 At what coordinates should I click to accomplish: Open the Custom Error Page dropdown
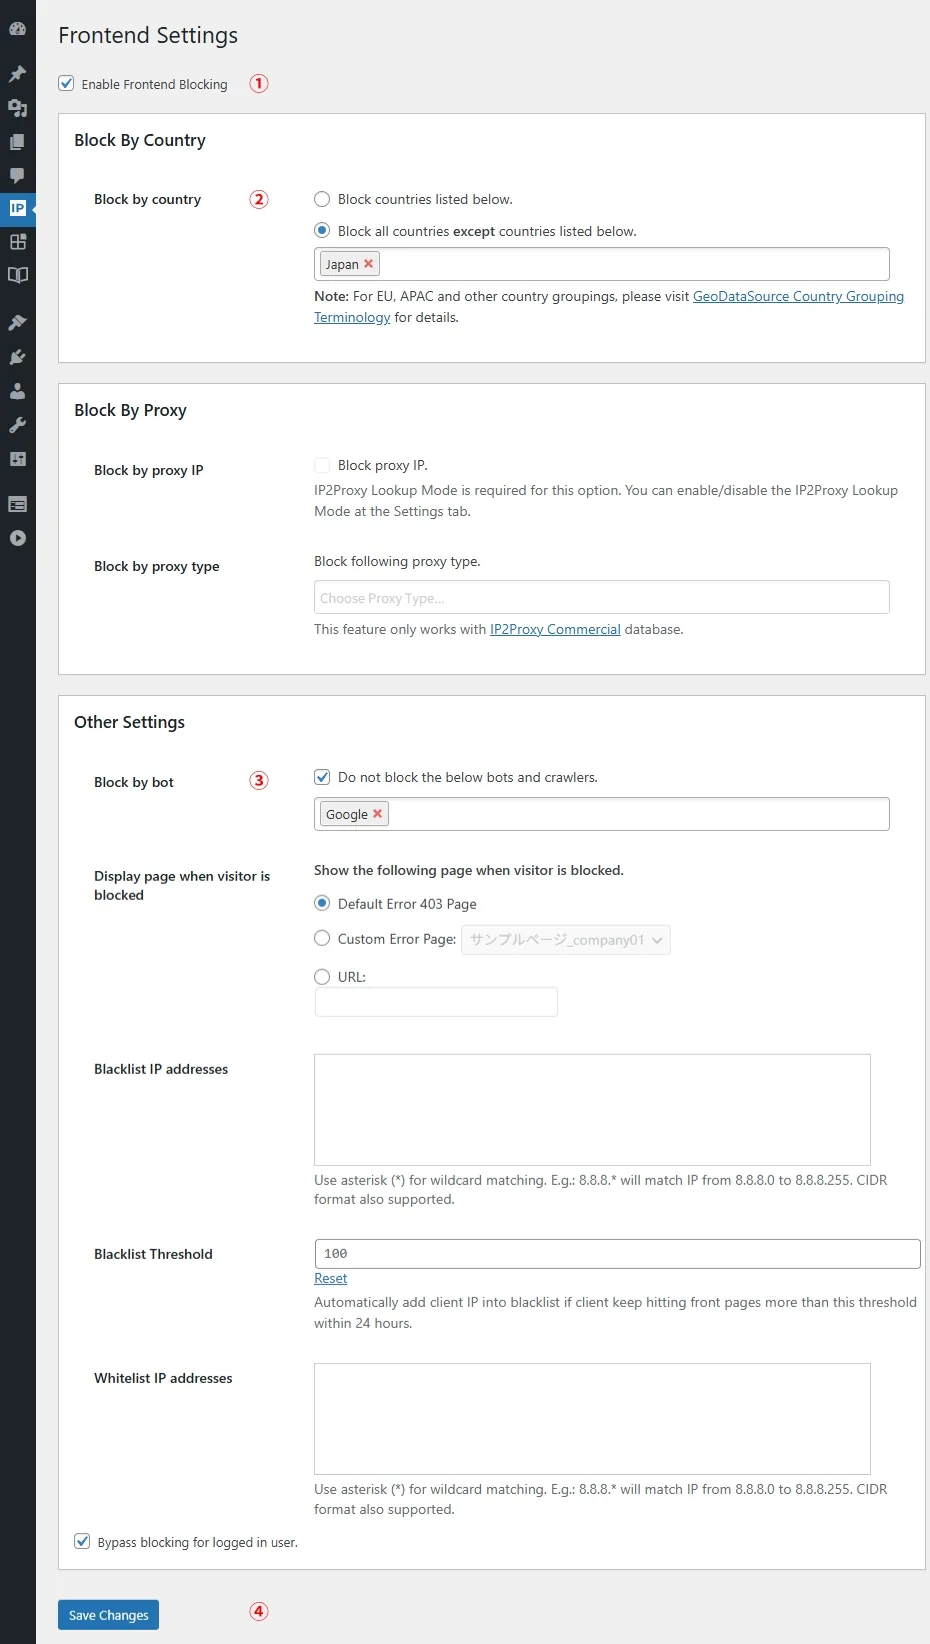point(565,940)
